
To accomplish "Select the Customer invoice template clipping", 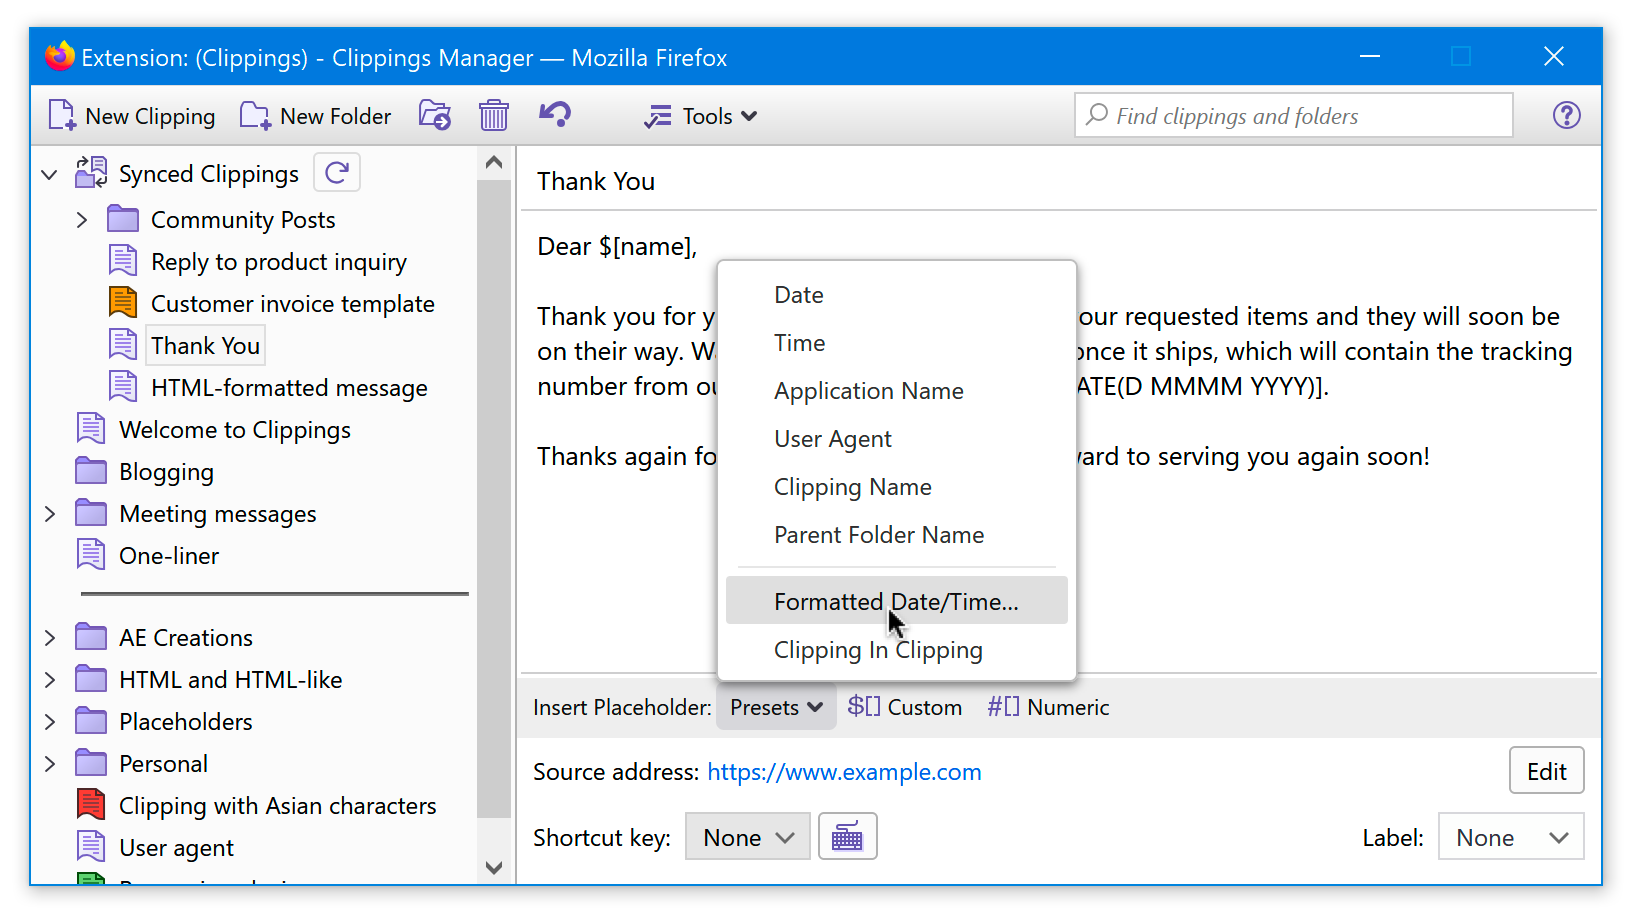I will [292, 304].
